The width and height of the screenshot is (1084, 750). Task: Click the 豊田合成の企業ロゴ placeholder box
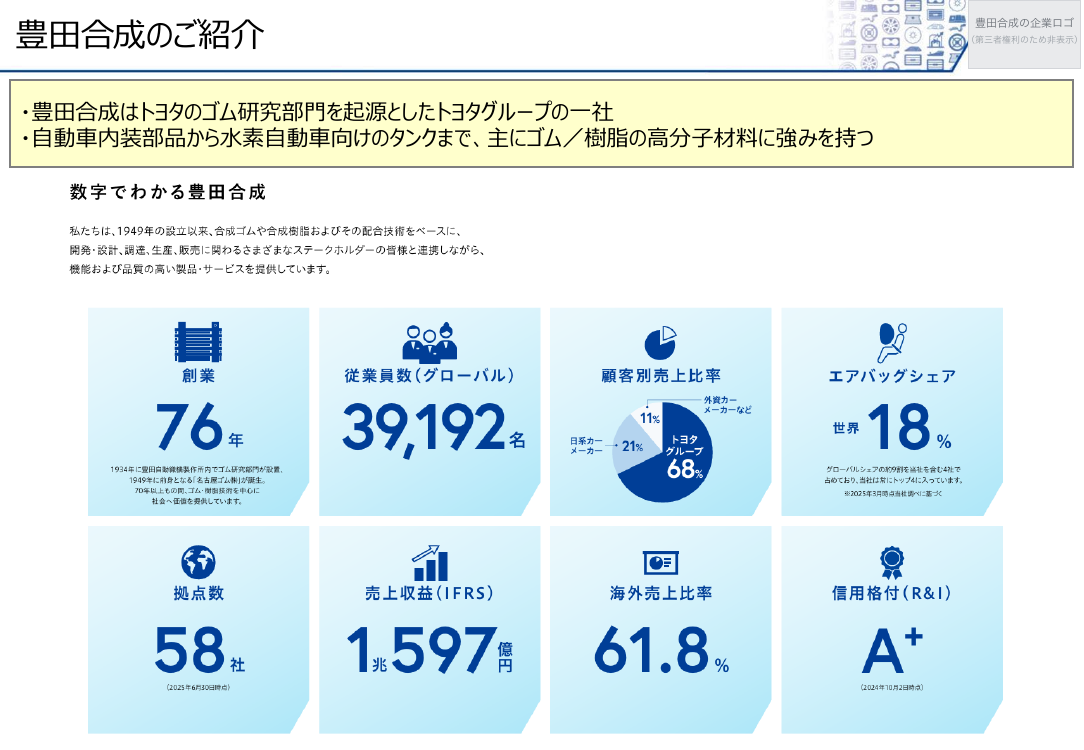pos(1024,34)
